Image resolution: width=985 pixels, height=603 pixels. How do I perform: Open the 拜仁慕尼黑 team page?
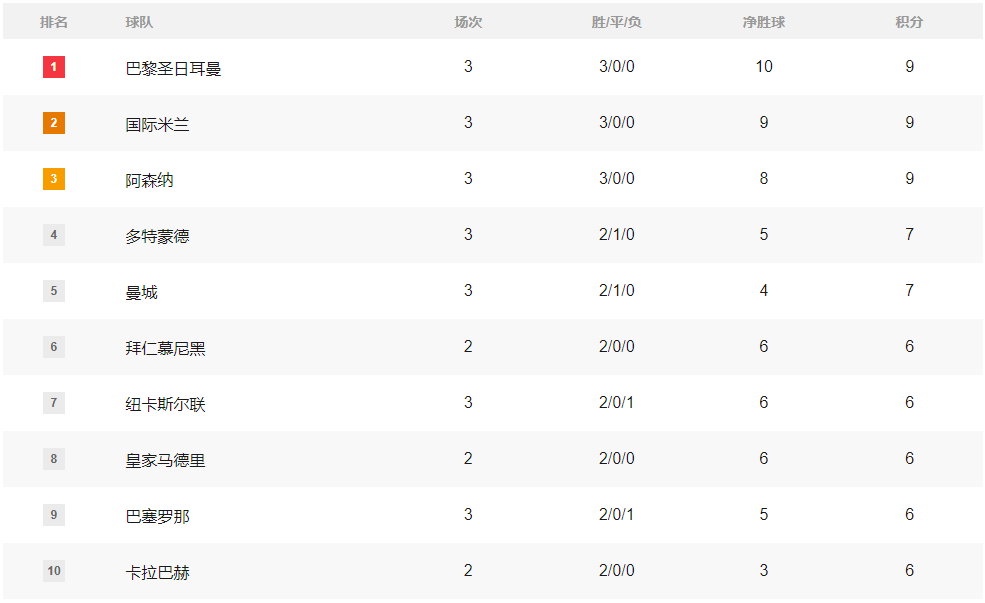pyautogui.click(x=165, y=348)
